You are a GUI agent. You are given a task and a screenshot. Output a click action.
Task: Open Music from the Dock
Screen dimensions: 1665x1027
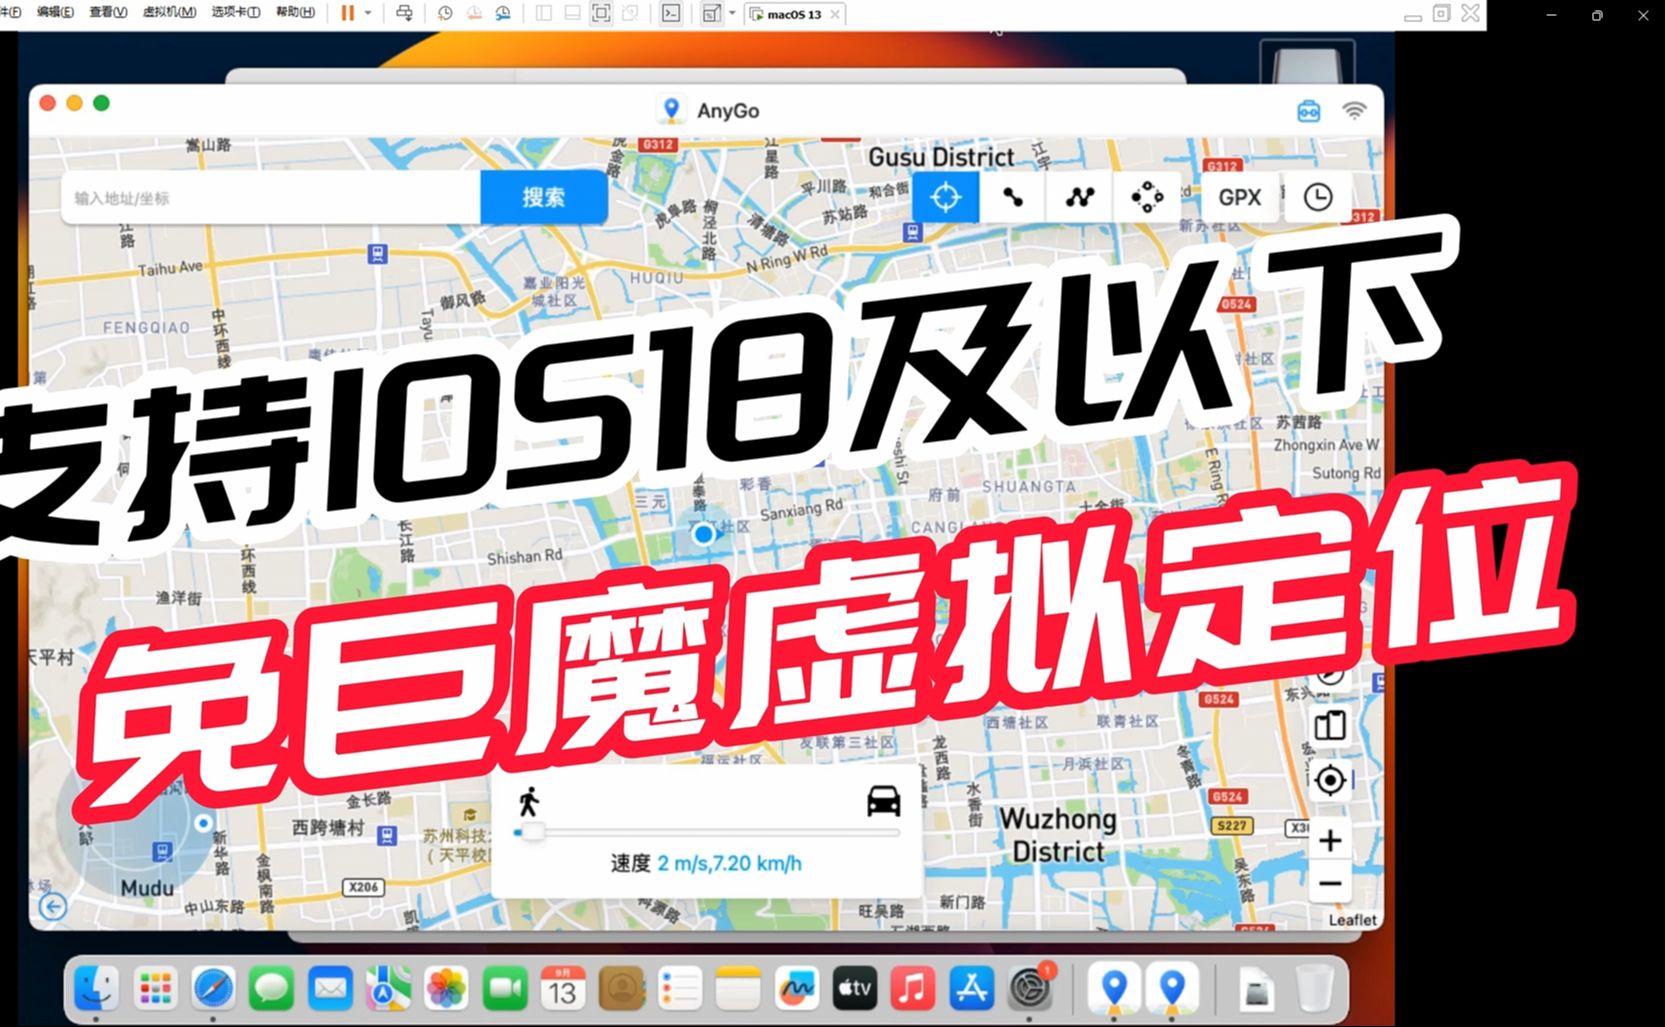912,989
